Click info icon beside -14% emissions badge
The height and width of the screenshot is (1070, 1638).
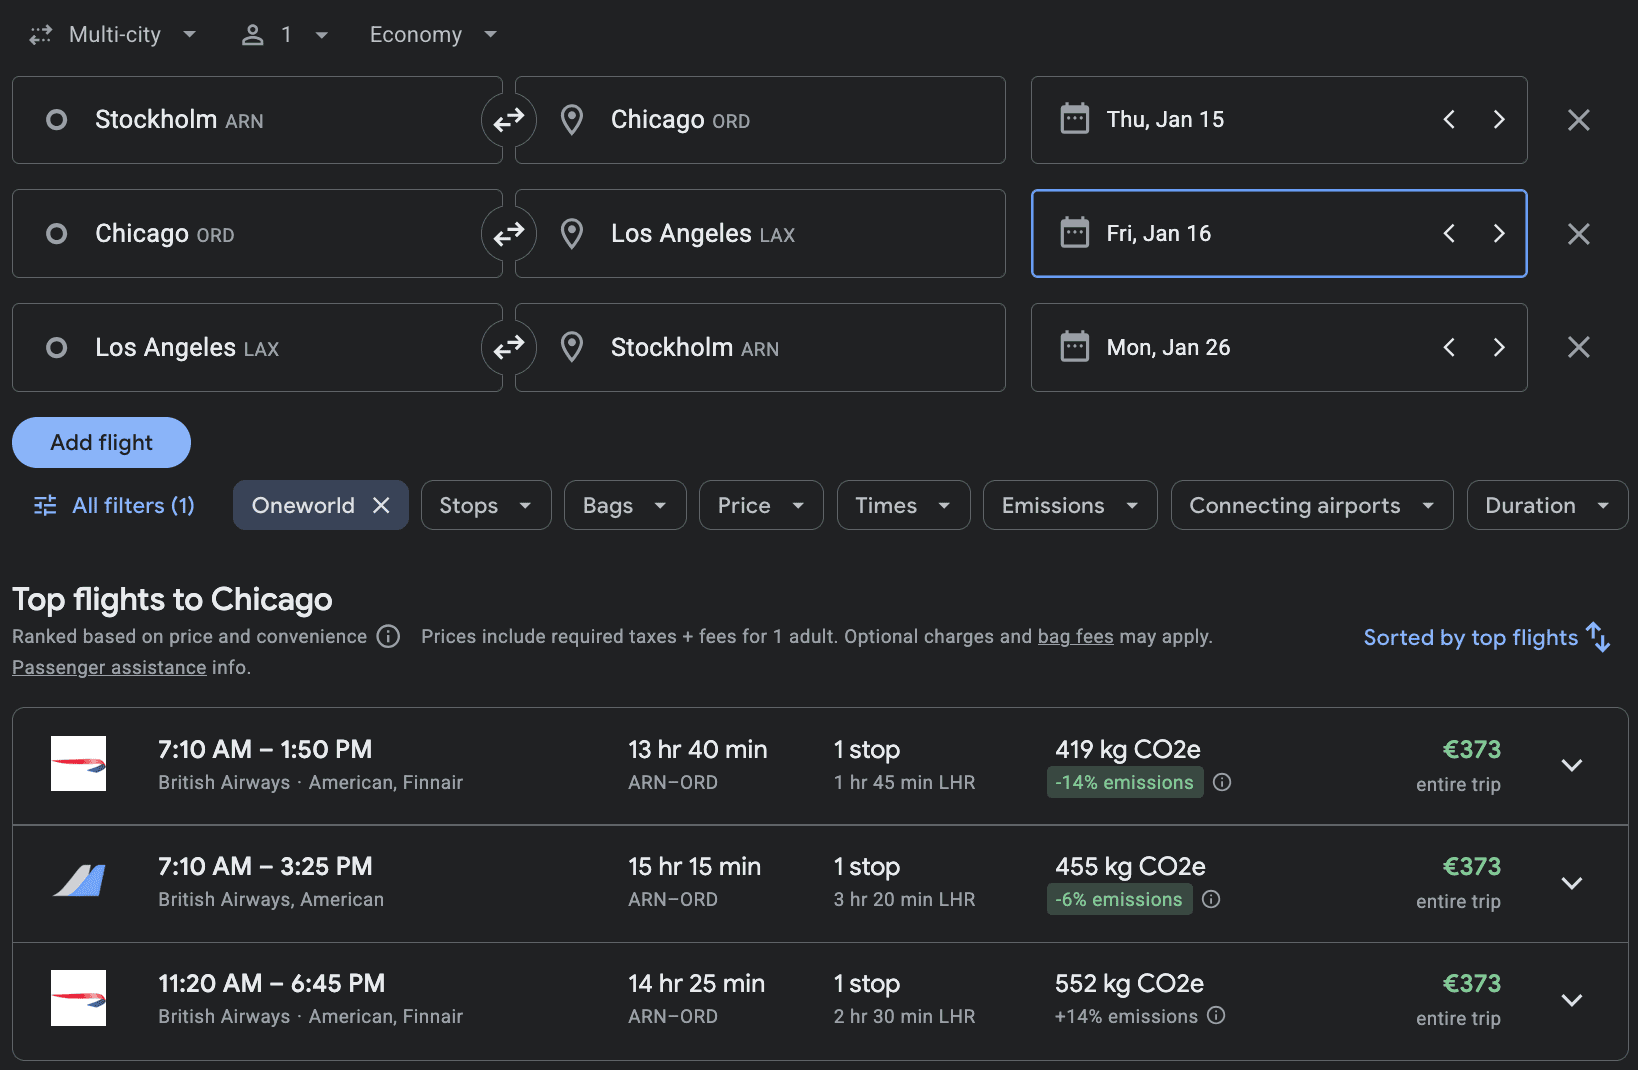pos(1222,782)
